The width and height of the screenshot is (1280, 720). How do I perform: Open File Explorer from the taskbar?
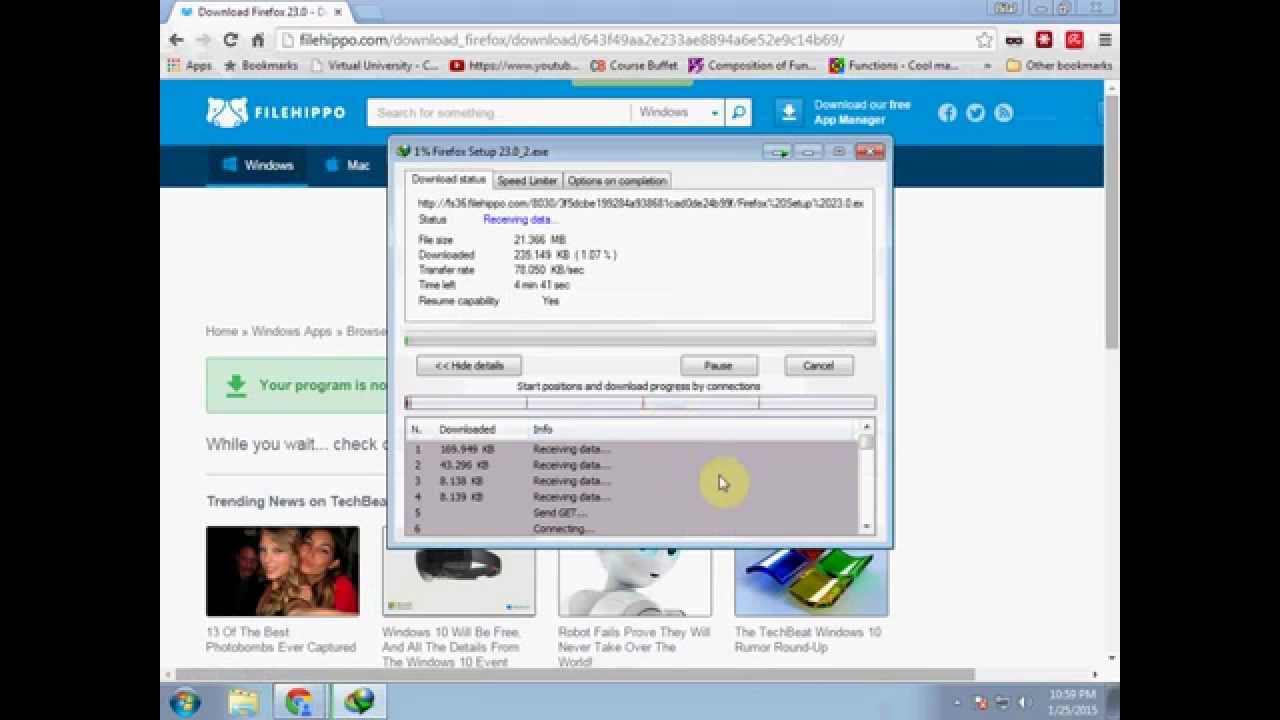pos(243,702)
